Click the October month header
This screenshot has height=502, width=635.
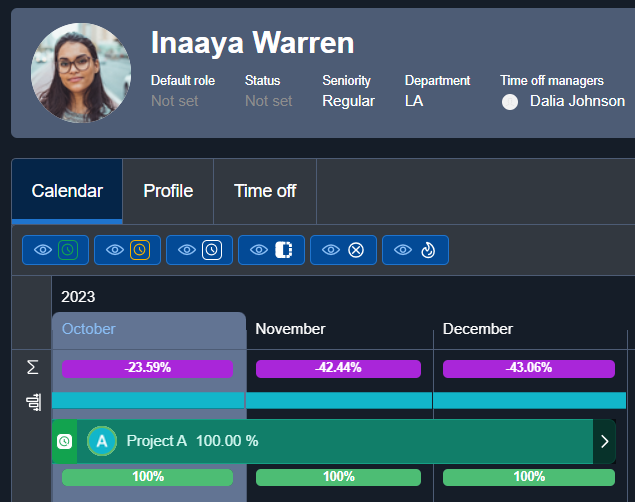pos(89,329)
